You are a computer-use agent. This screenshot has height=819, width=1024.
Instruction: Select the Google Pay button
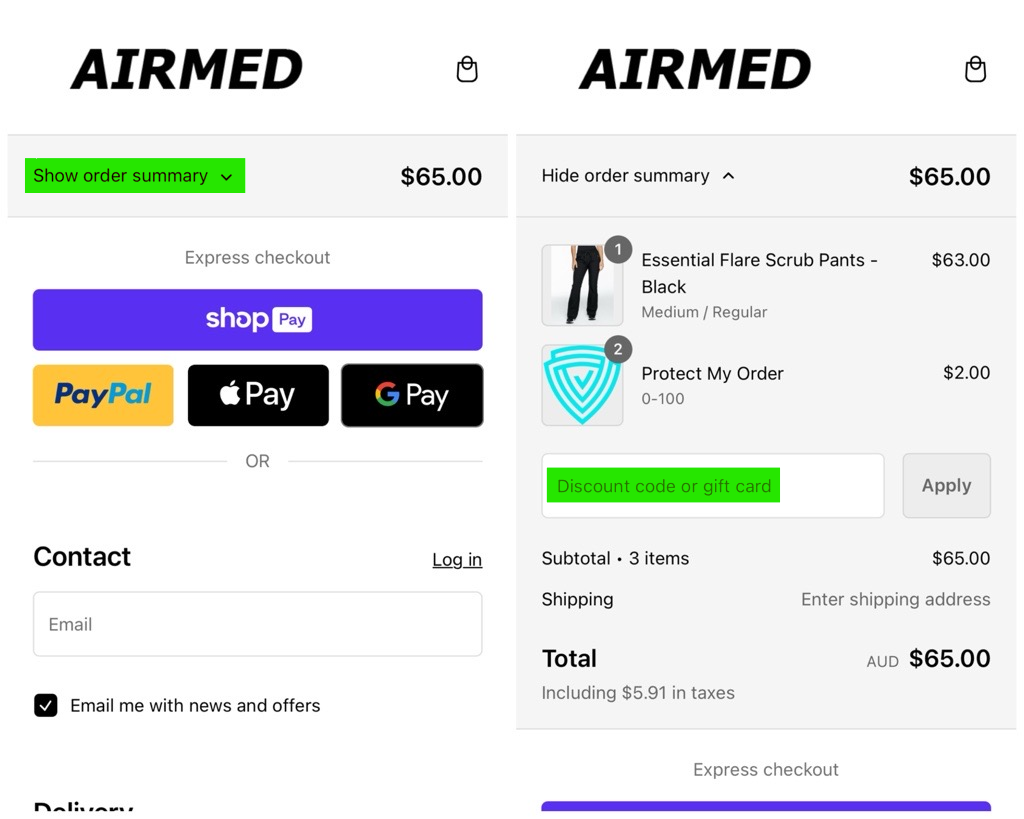coord(412,395)
